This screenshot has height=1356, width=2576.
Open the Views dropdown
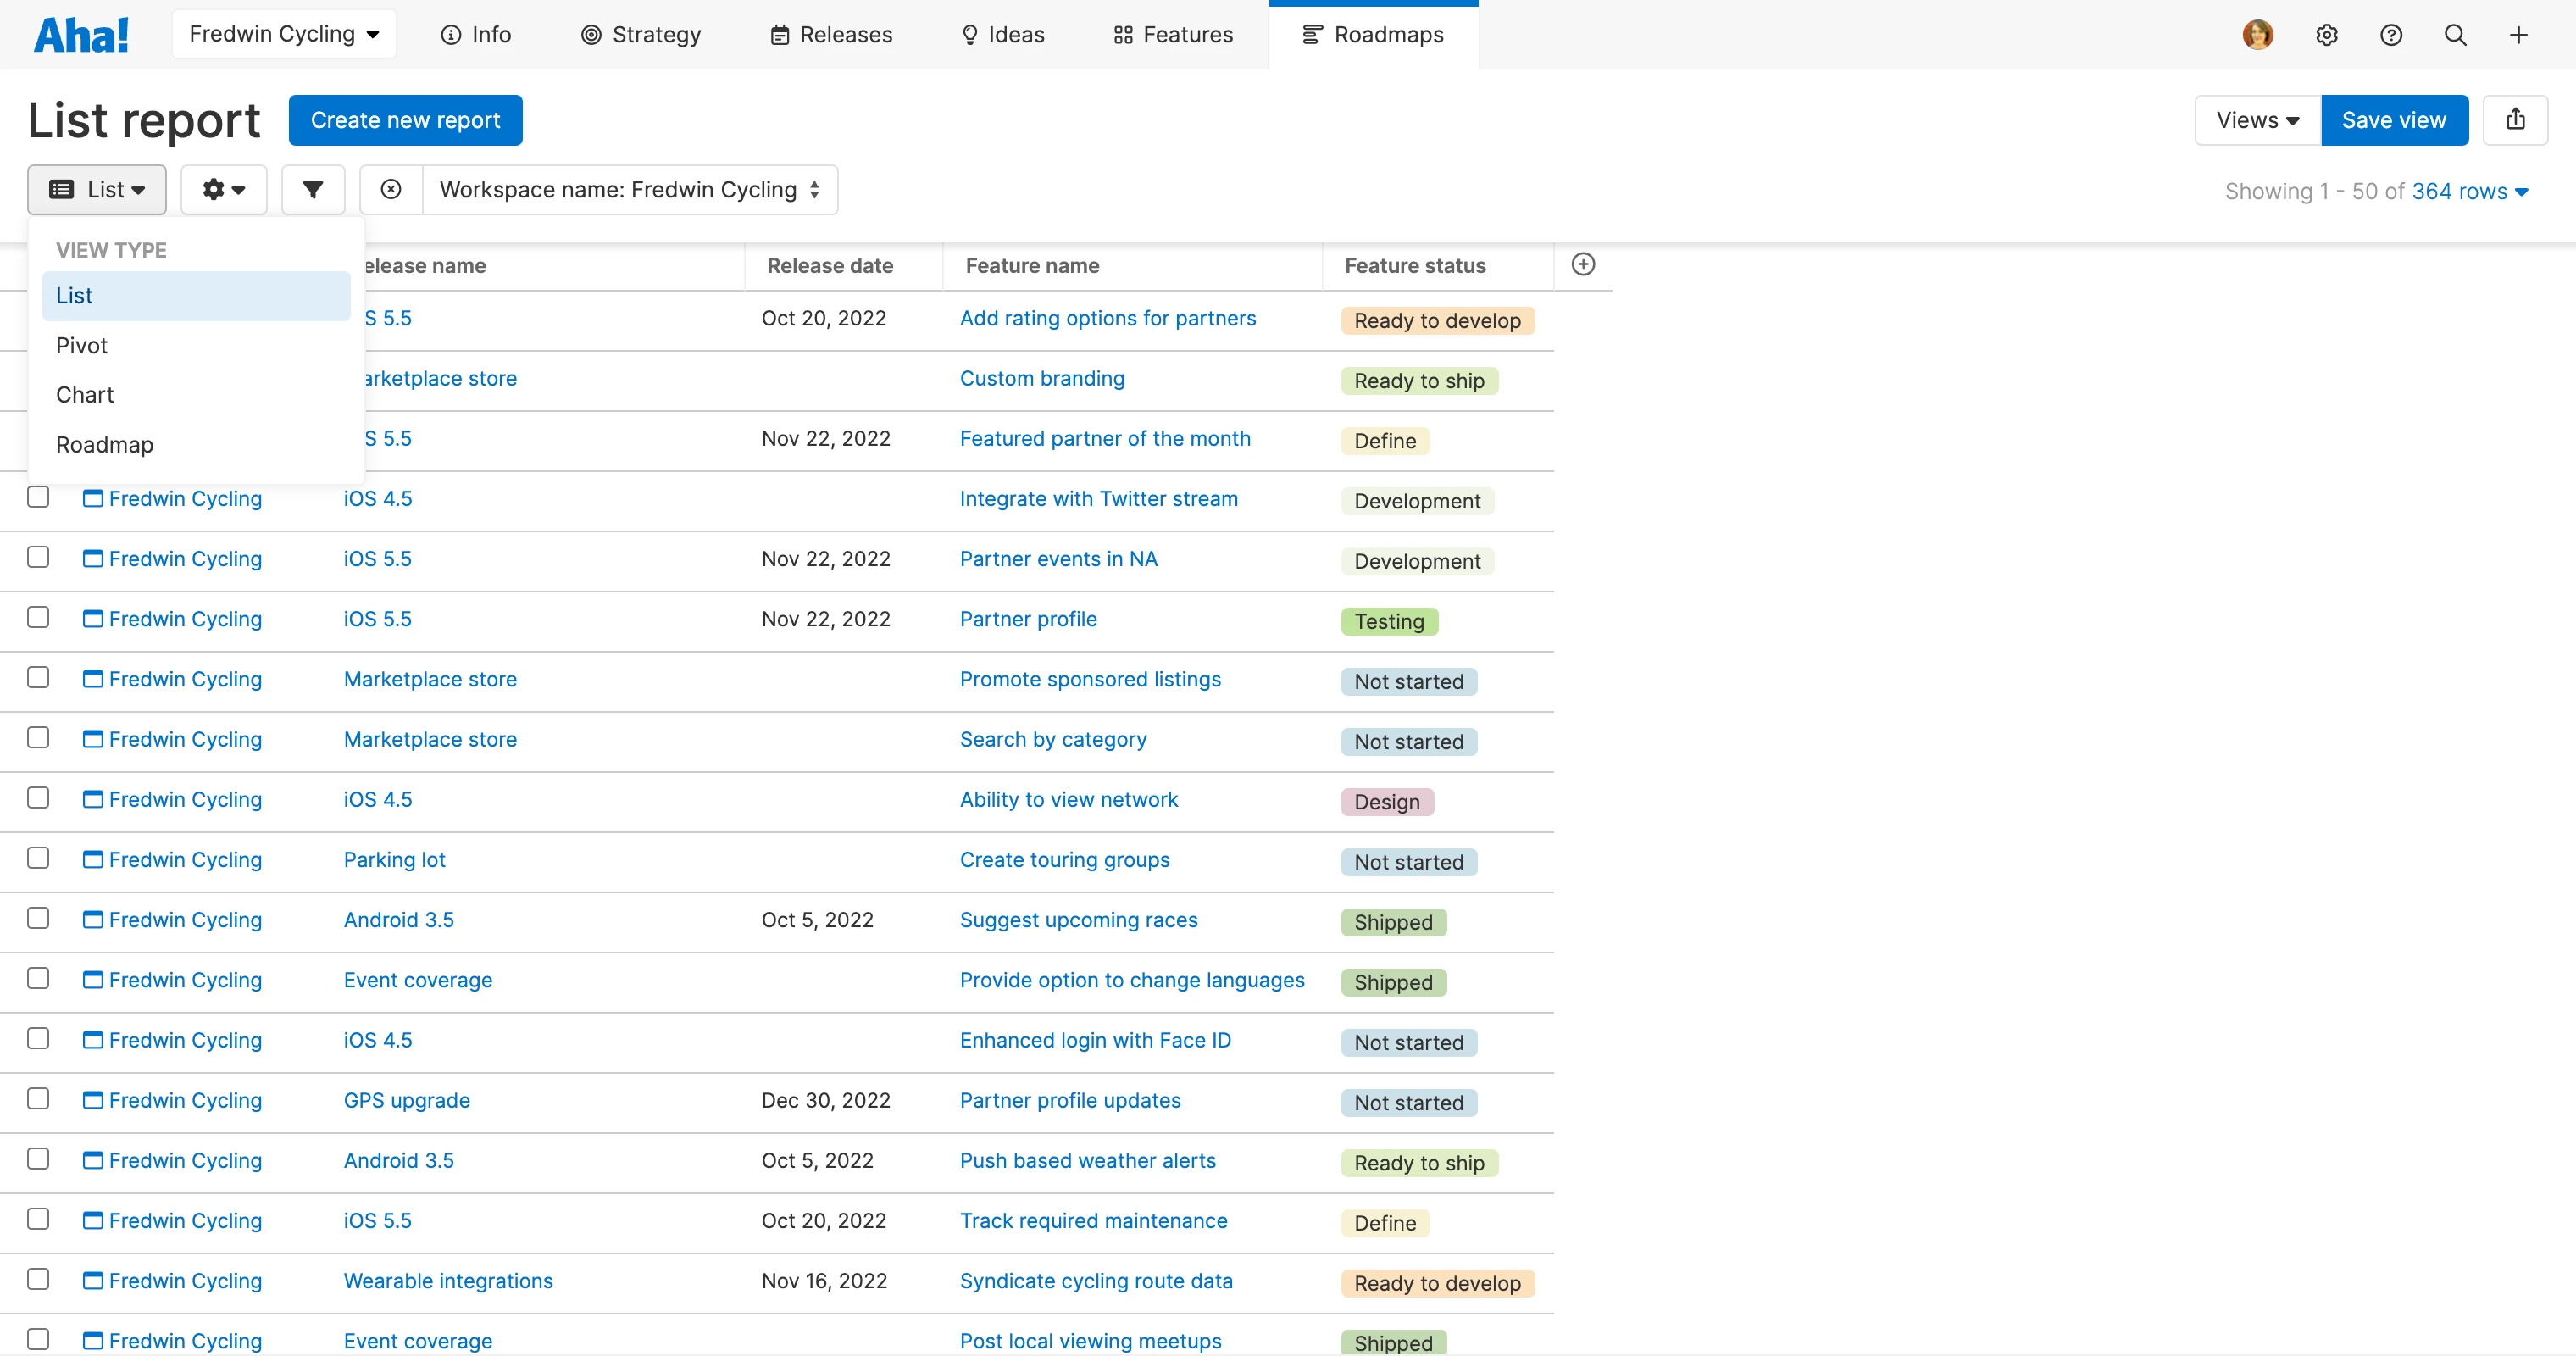click(2256, 120)
